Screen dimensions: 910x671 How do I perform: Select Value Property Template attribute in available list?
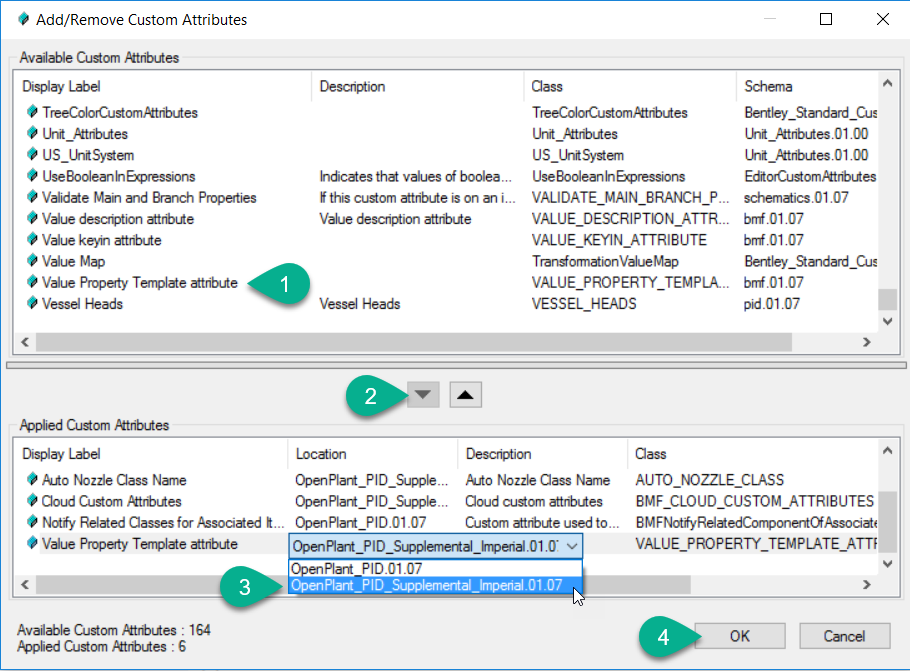(139, 283)
